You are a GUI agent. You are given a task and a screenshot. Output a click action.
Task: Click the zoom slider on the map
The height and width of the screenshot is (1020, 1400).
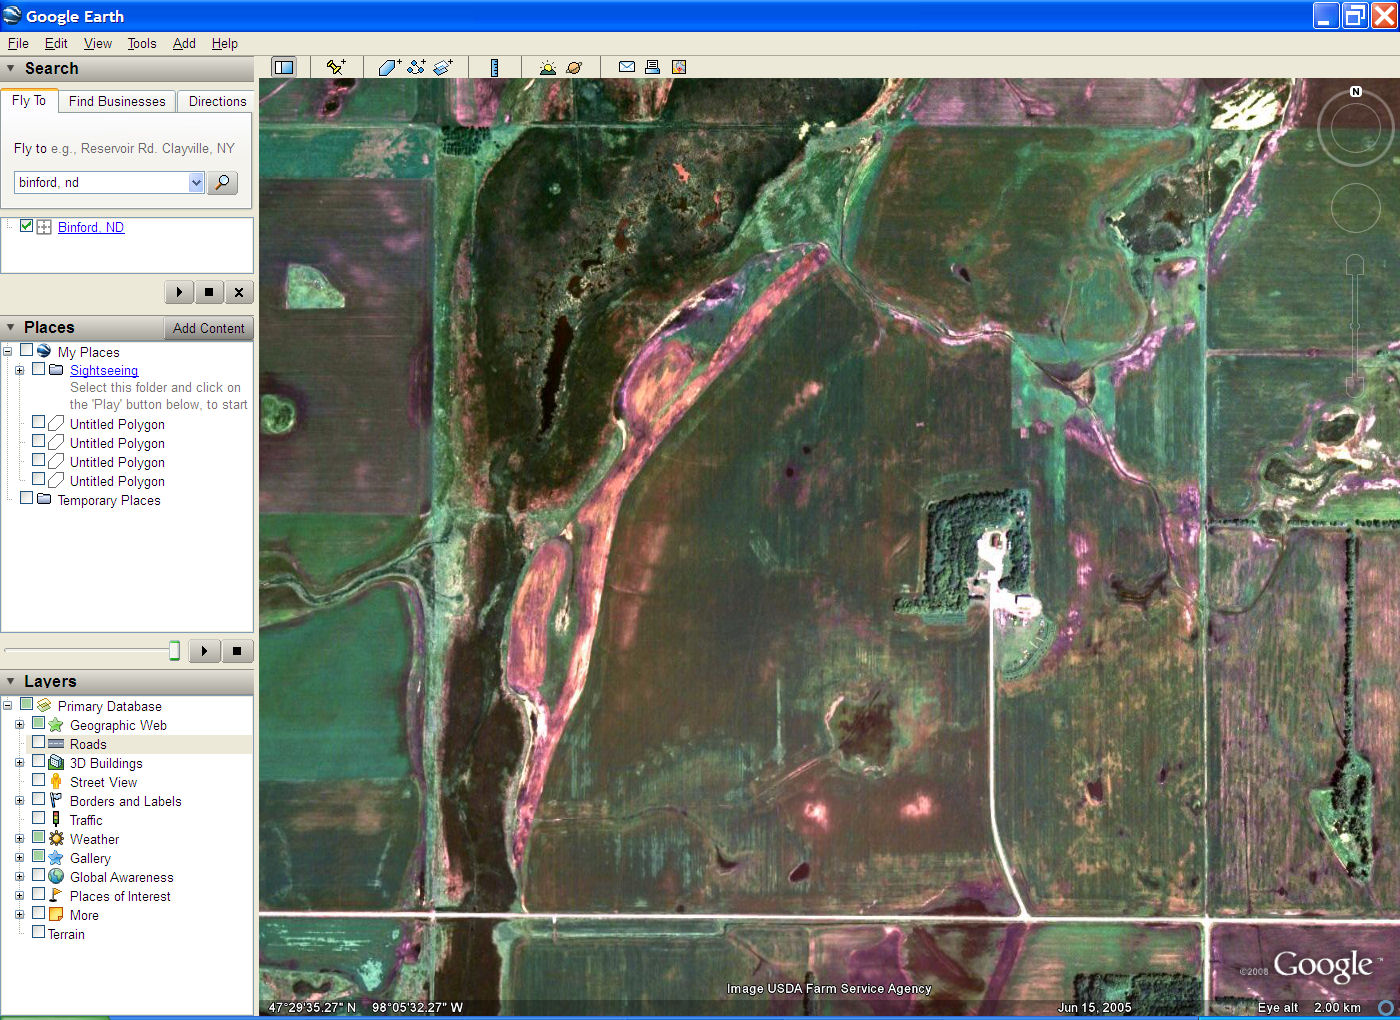coord(1355,325)
